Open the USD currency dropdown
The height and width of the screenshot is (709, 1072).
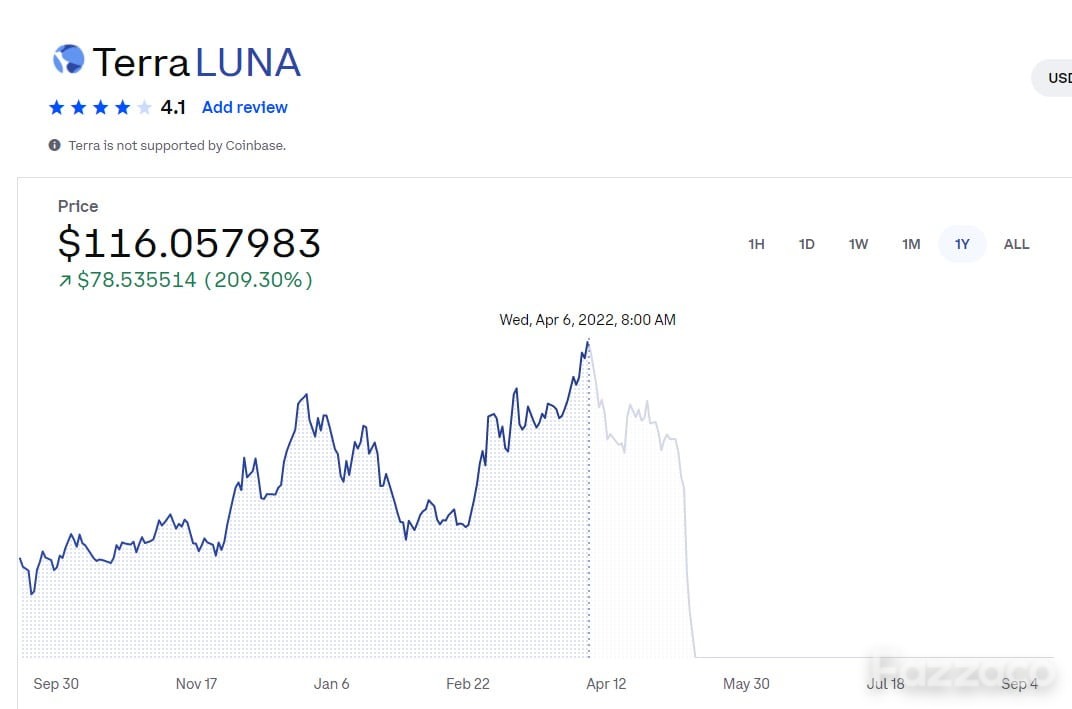[x=1053, y=78]
